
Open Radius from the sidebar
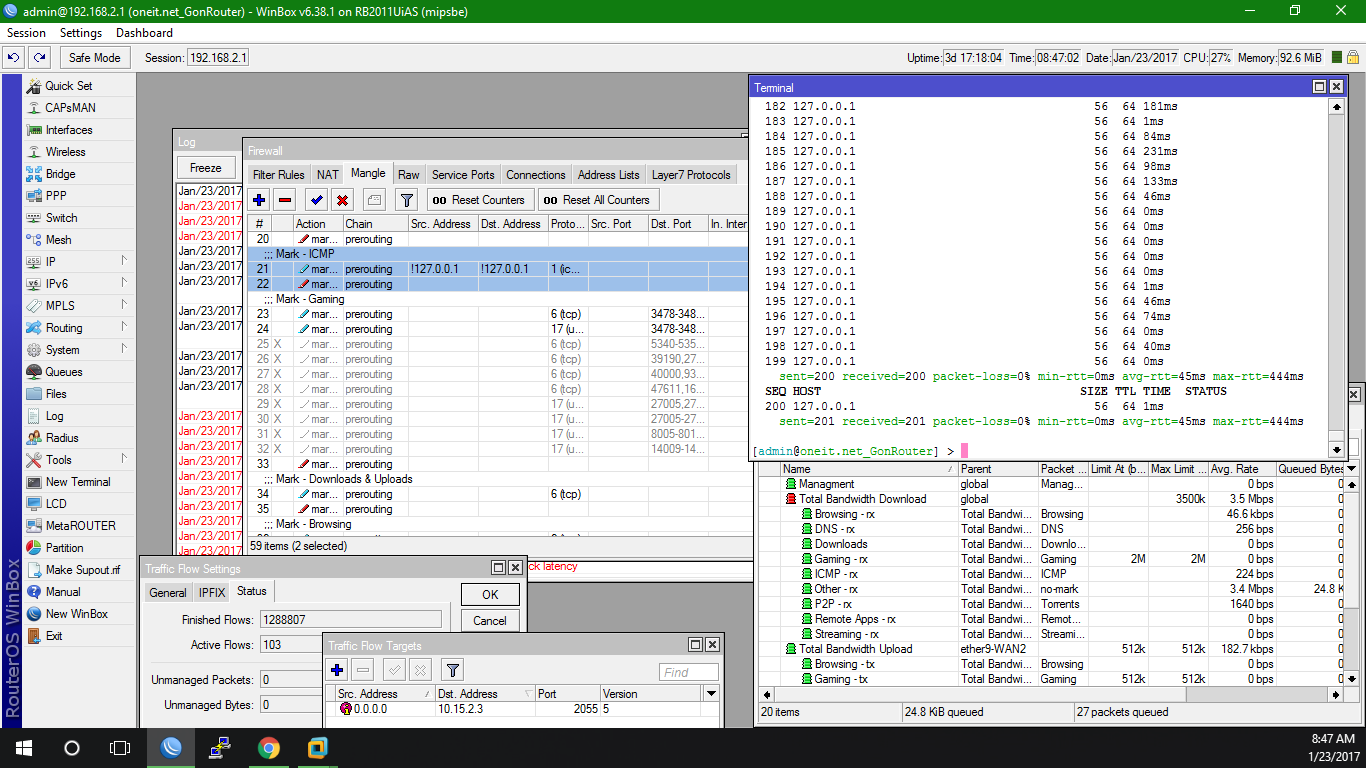coord(62,438)
